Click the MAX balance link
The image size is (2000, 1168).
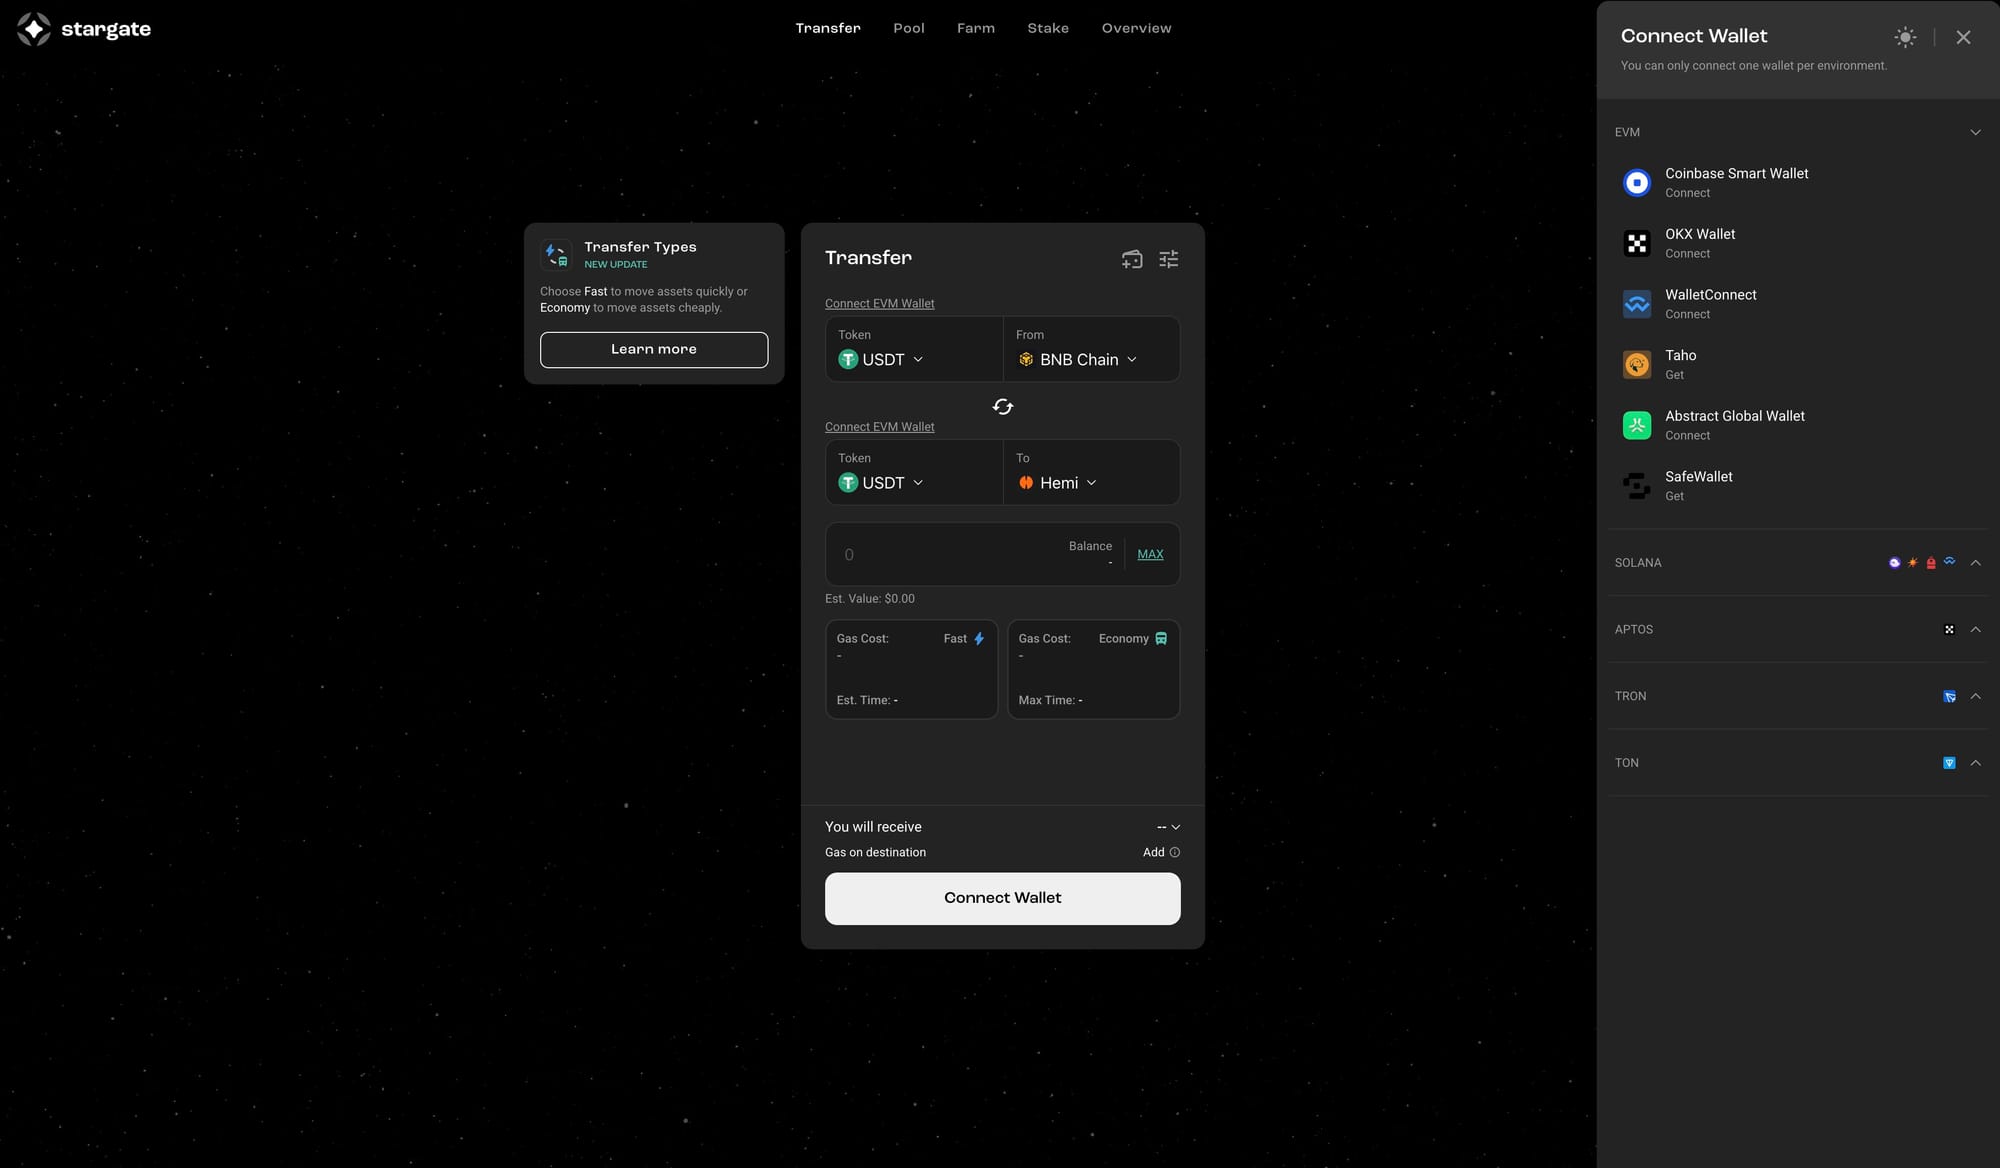(x=1150, y=554)
